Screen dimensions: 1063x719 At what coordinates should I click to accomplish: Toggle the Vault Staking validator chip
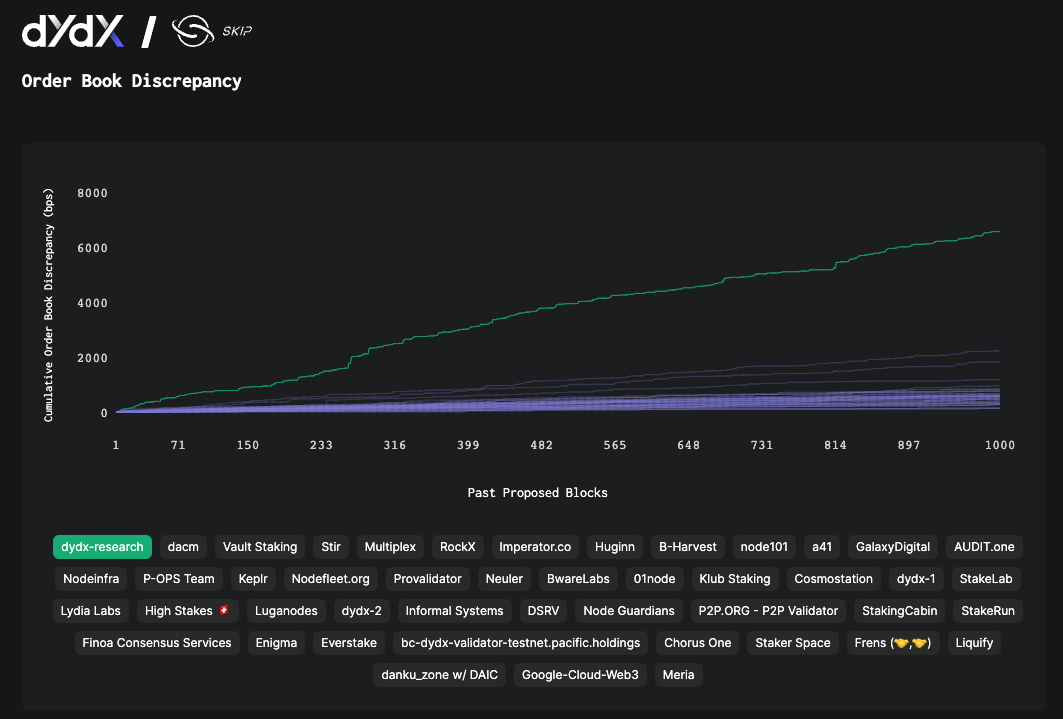[260, 547]
